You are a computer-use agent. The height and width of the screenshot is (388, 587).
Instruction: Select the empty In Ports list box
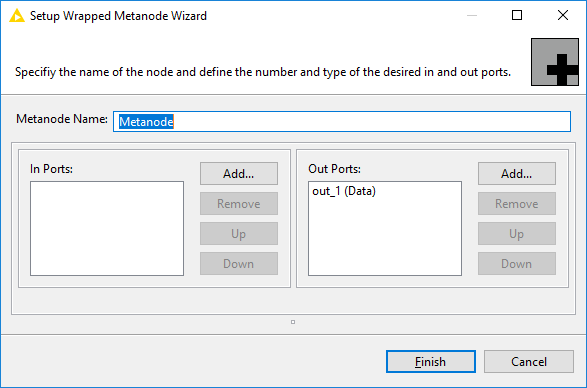pos(107,228)
